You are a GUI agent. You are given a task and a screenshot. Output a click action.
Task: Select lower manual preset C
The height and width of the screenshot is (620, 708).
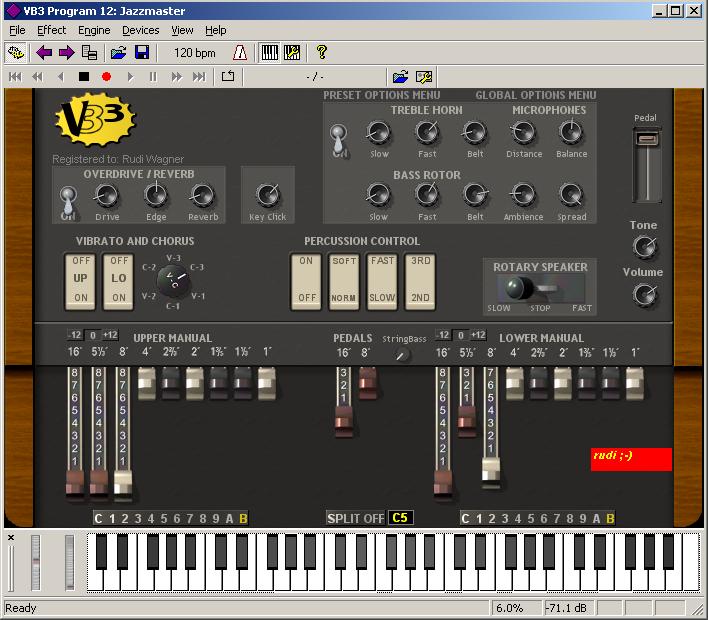click(466, 519)
